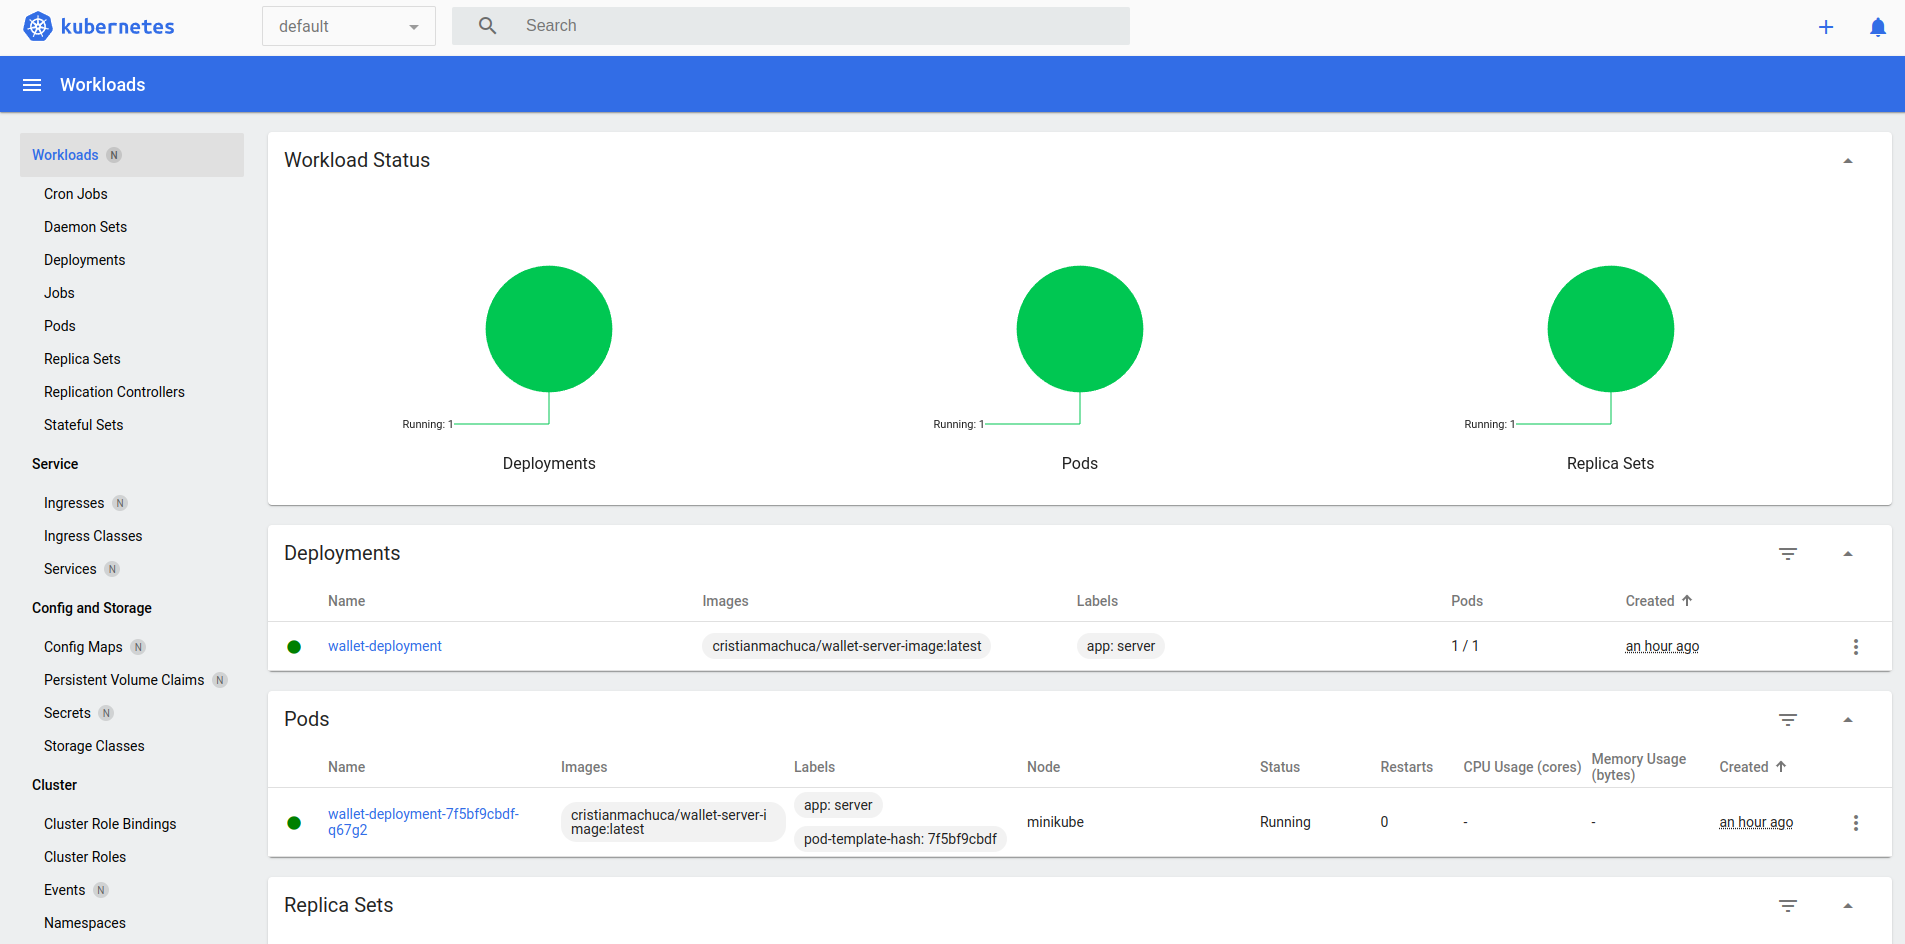Click the N badge next to Secrets
1905x944 pixels.
pyautogui.click(x=106, y=713)
